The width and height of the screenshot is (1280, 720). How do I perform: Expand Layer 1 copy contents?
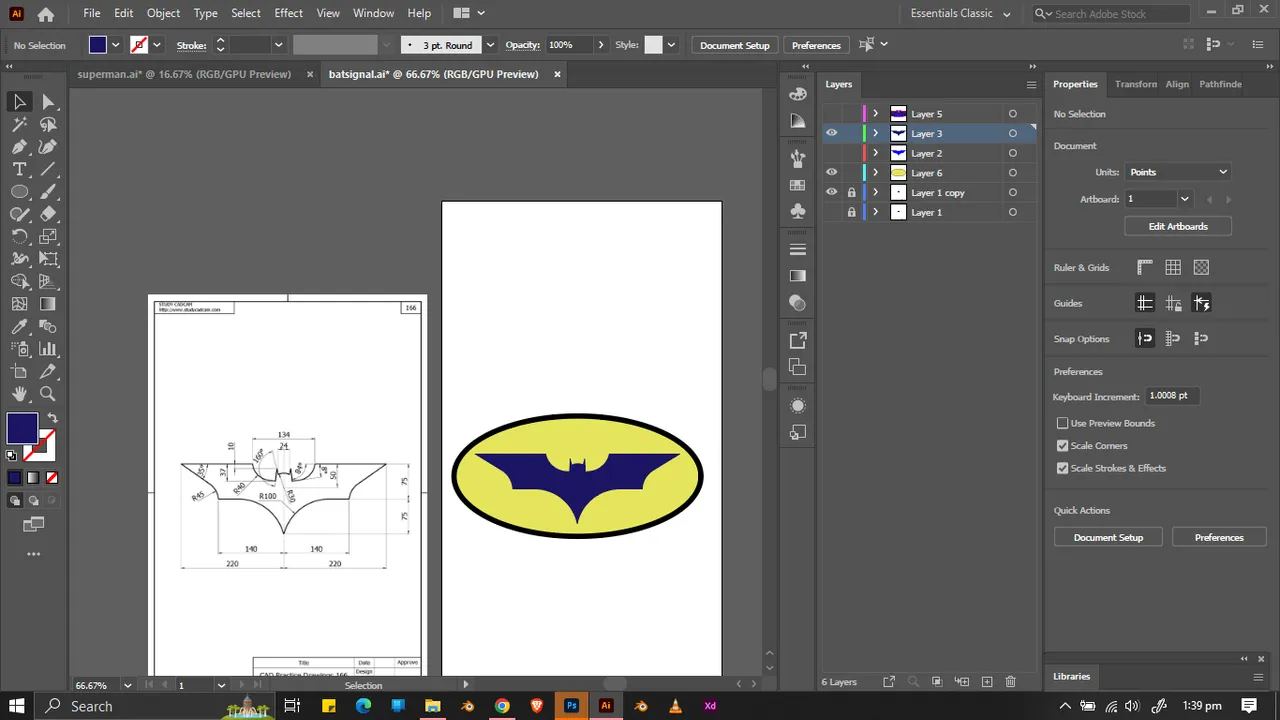[875, 192]
